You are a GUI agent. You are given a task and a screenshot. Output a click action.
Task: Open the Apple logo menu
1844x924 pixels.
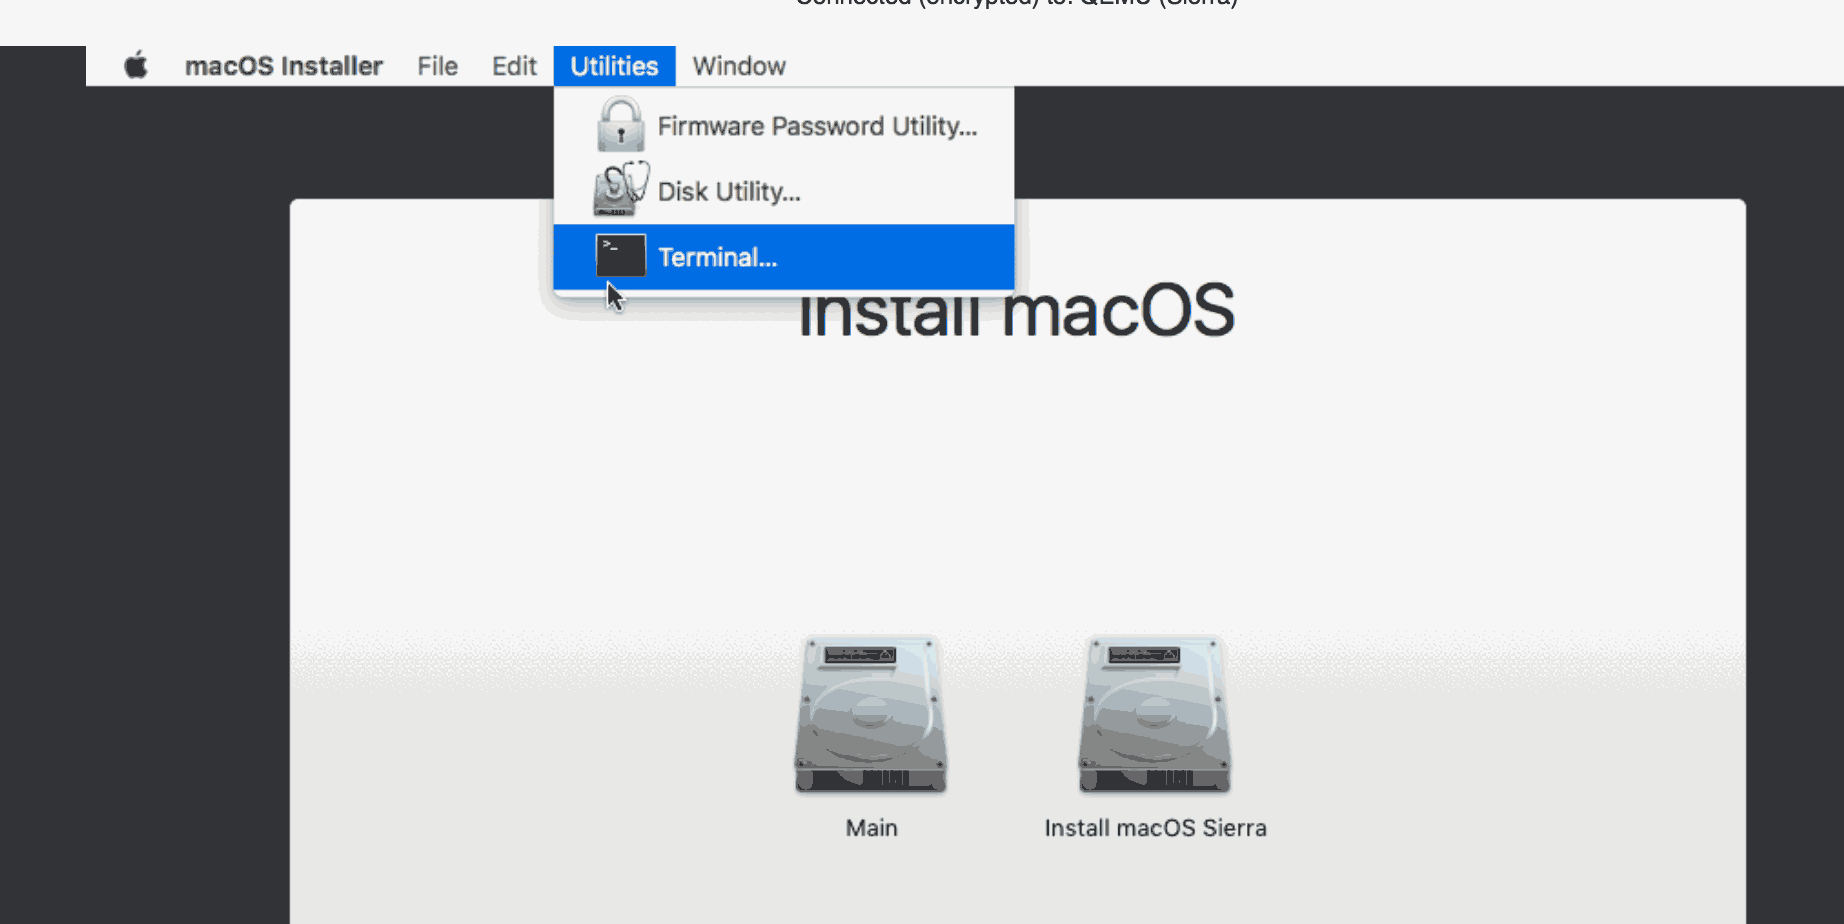136,66
